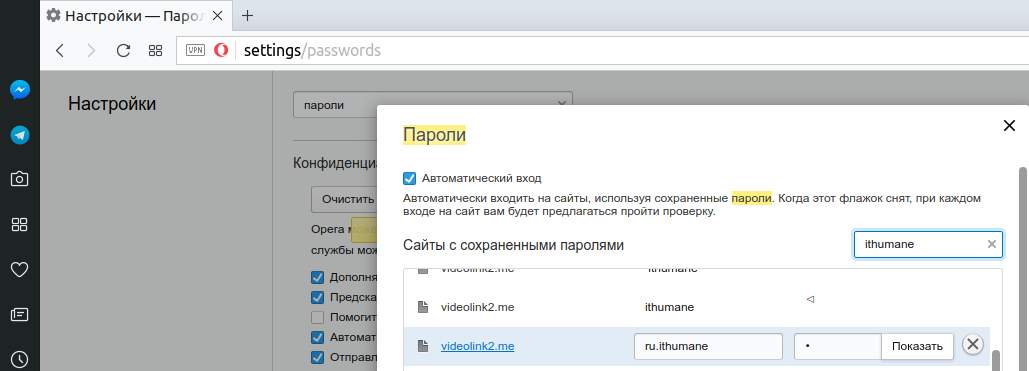The height and width of the screenshot is (371, 1029).
Task: Toggle the Автомат… checkbox in settings
Action: [318, 338]
